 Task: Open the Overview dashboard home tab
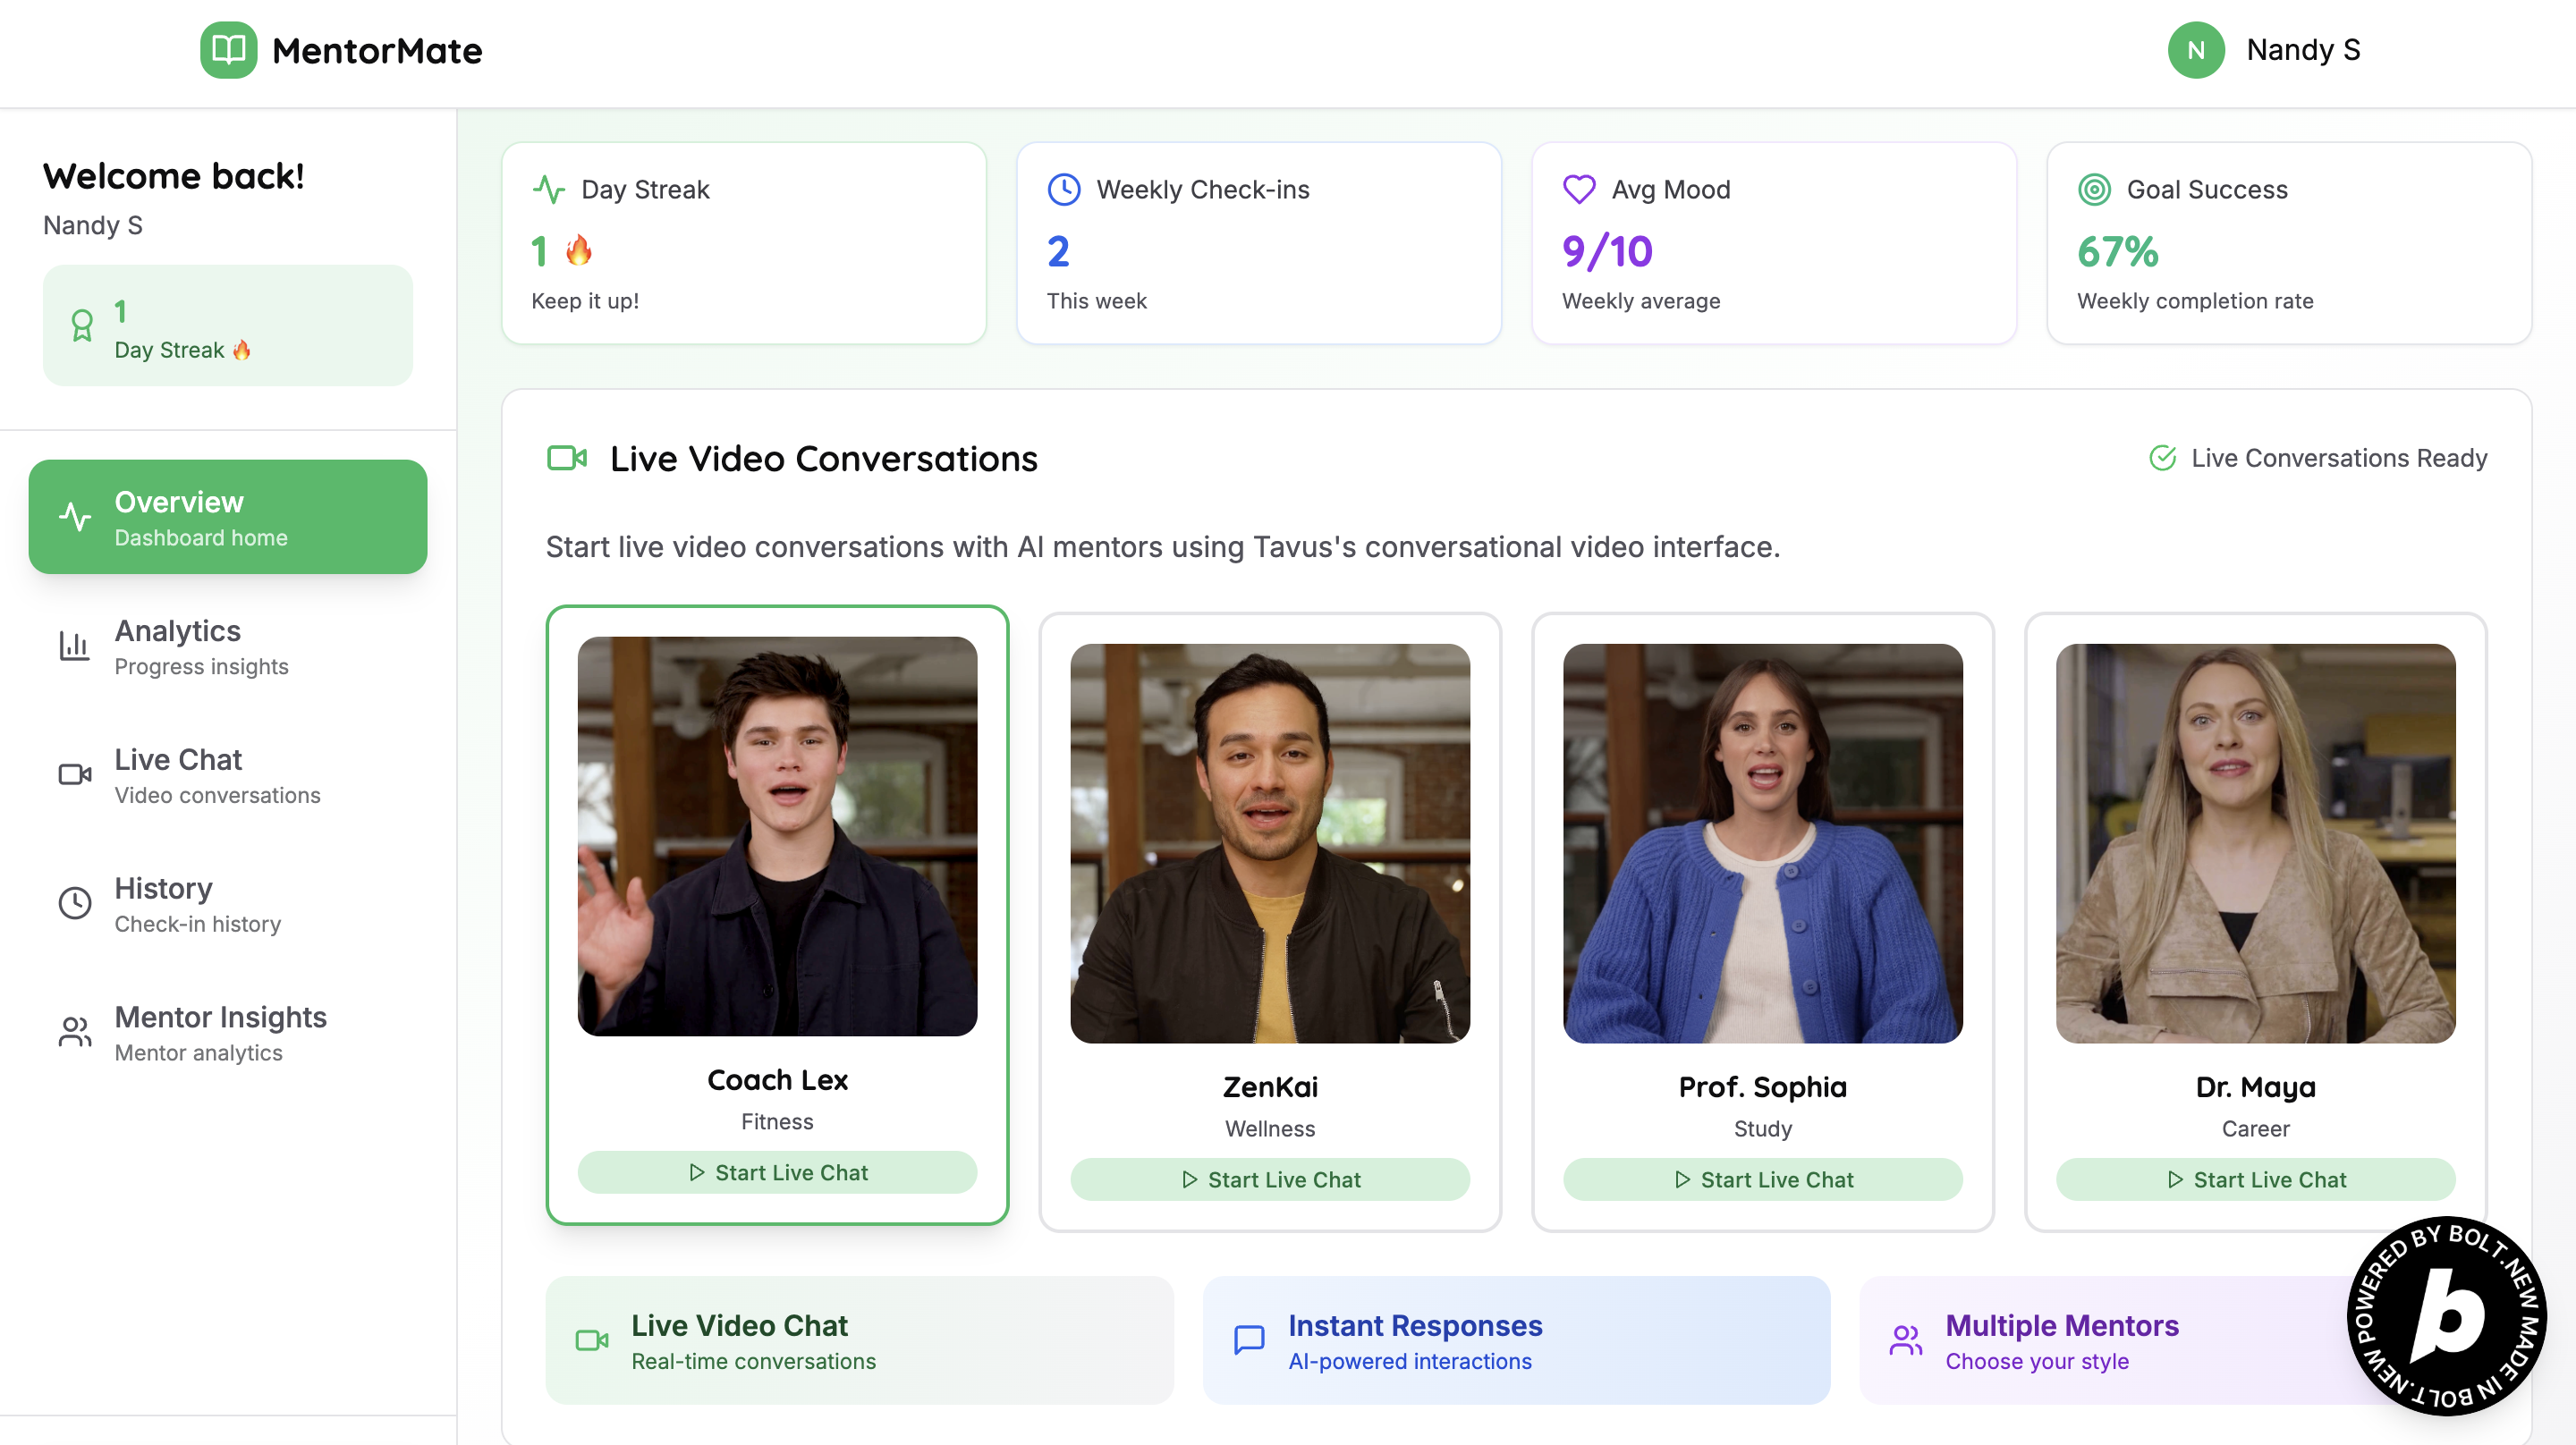tap(228, 517)
